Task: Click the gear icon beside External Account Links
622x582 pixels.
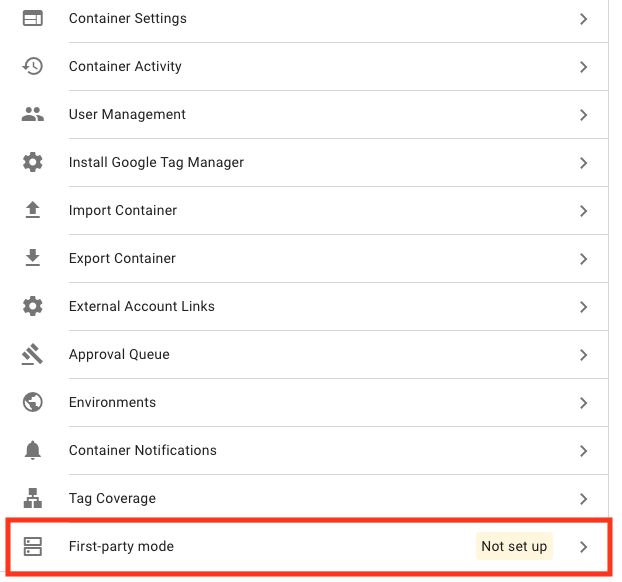Action: pyautogui.click(x=33, y=306)
